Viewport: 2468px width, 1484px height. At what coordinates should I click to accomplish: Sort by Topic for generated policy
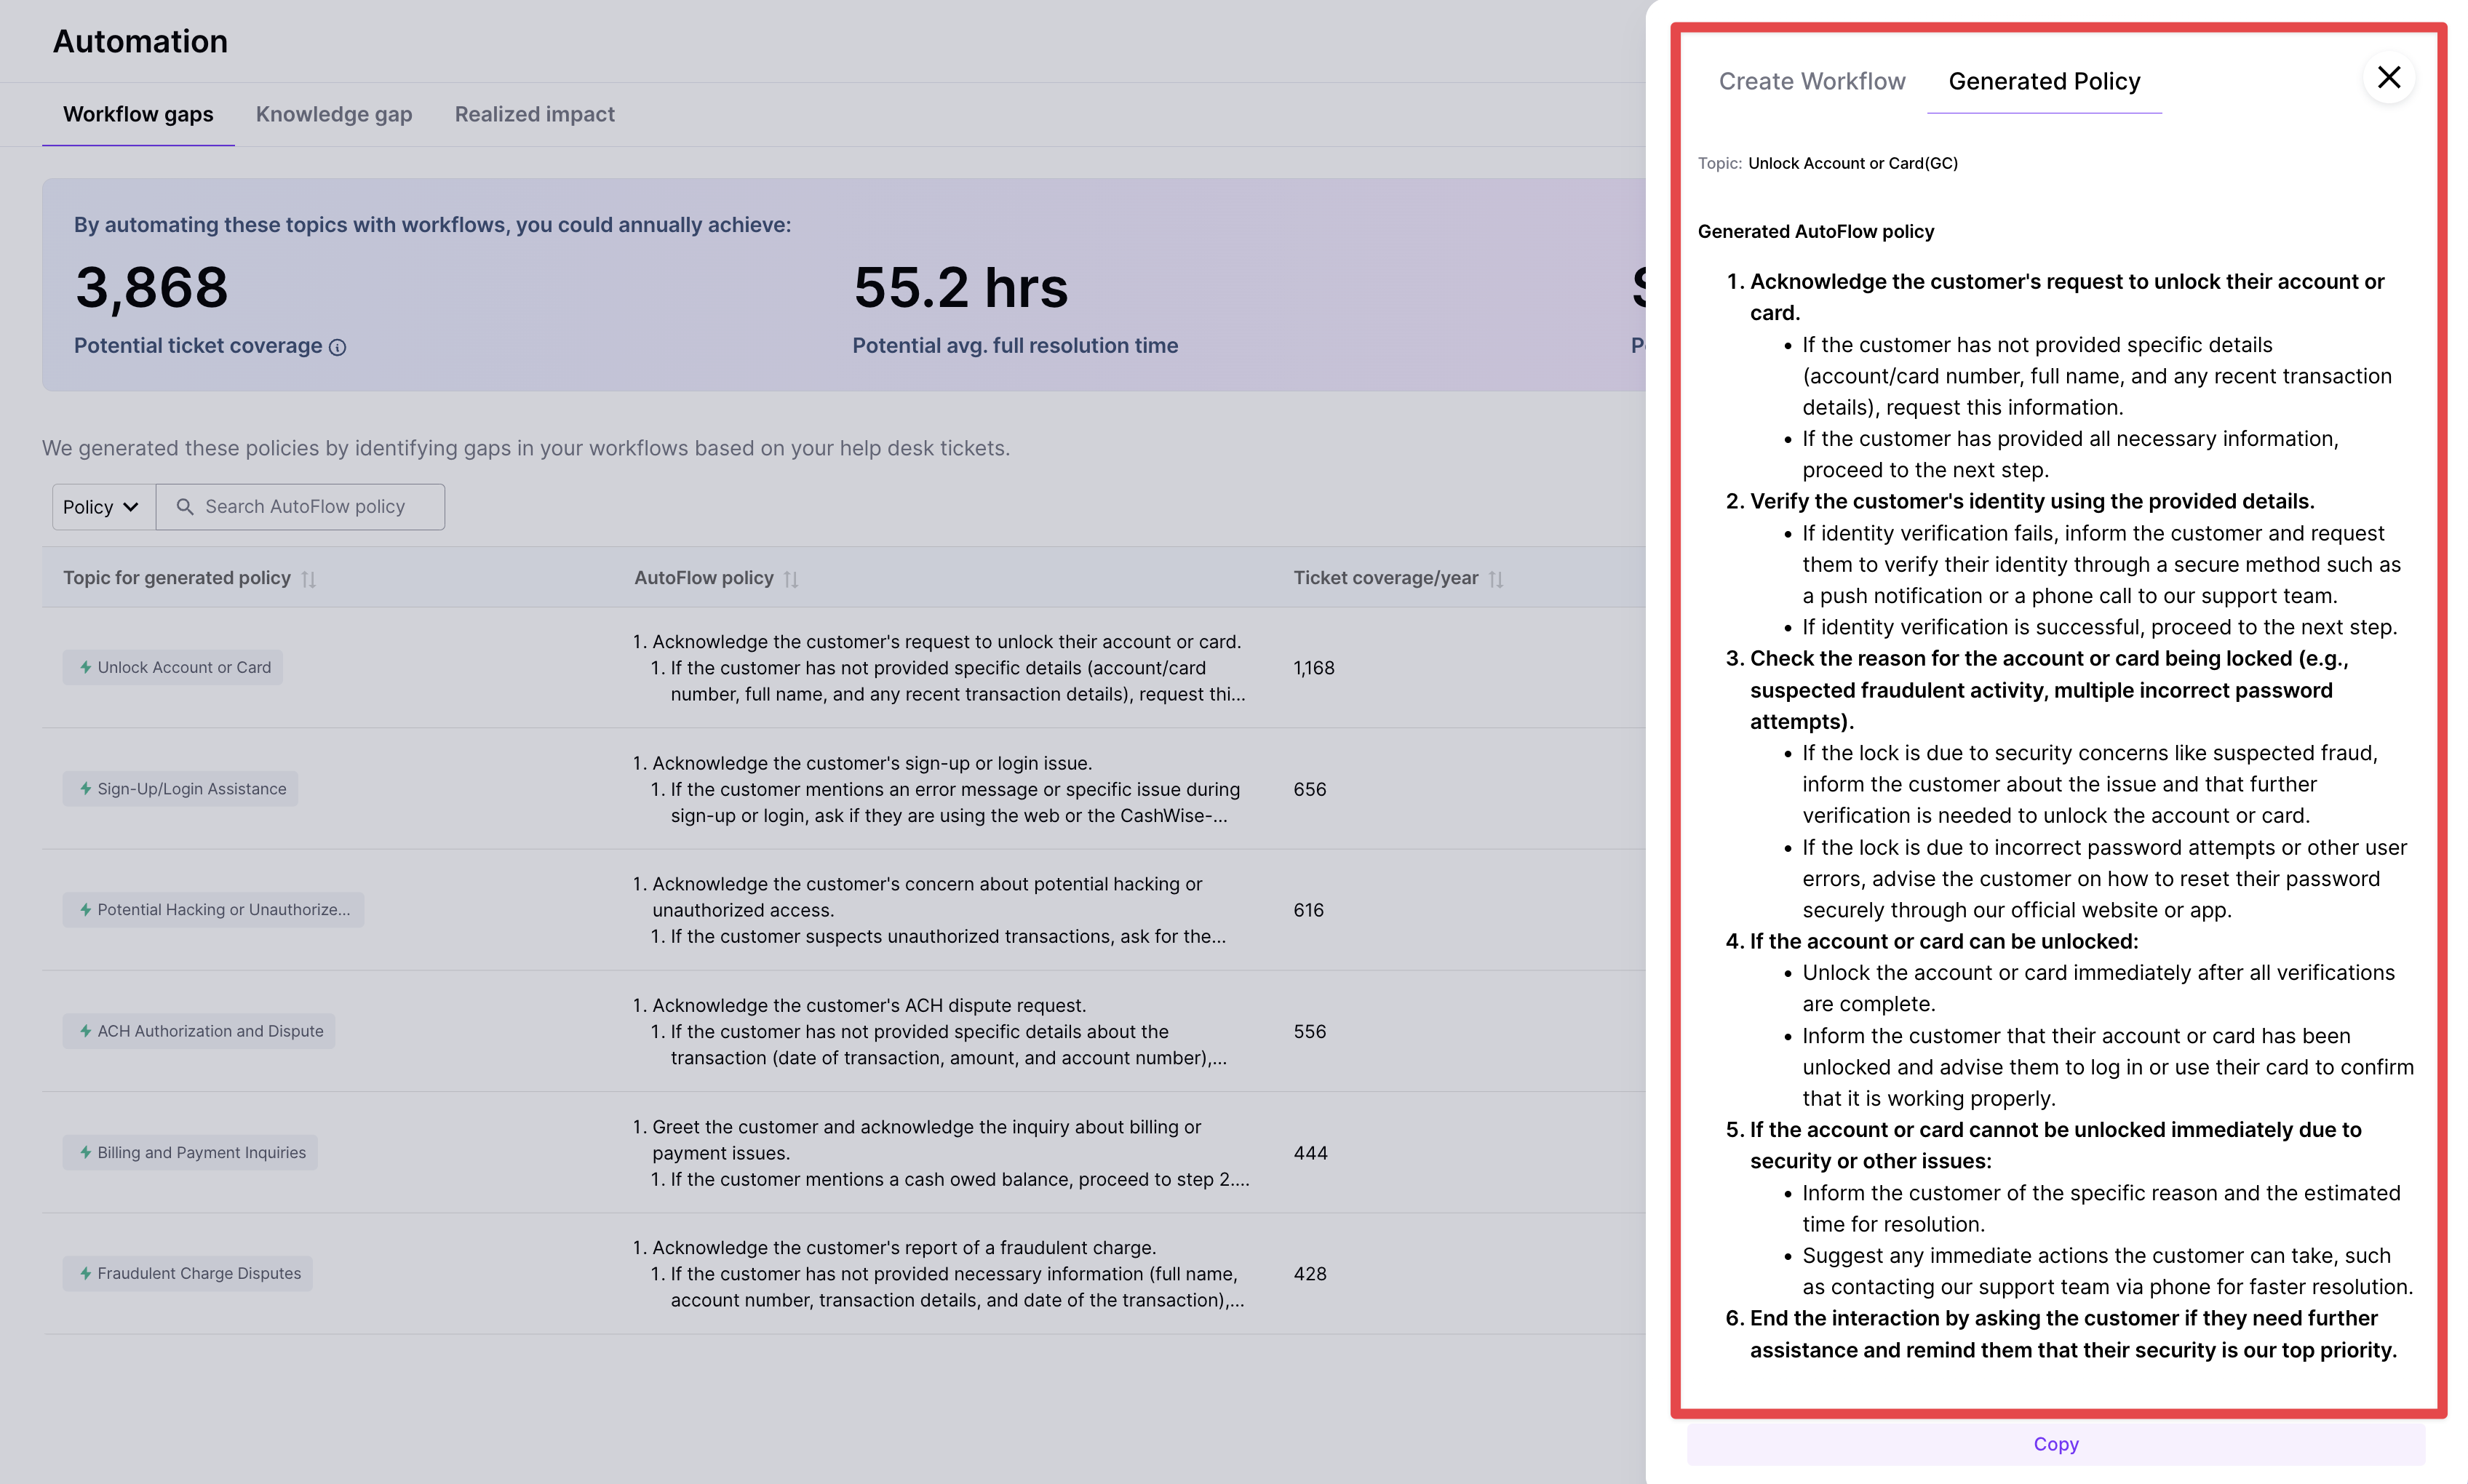[x=309, y=579]
